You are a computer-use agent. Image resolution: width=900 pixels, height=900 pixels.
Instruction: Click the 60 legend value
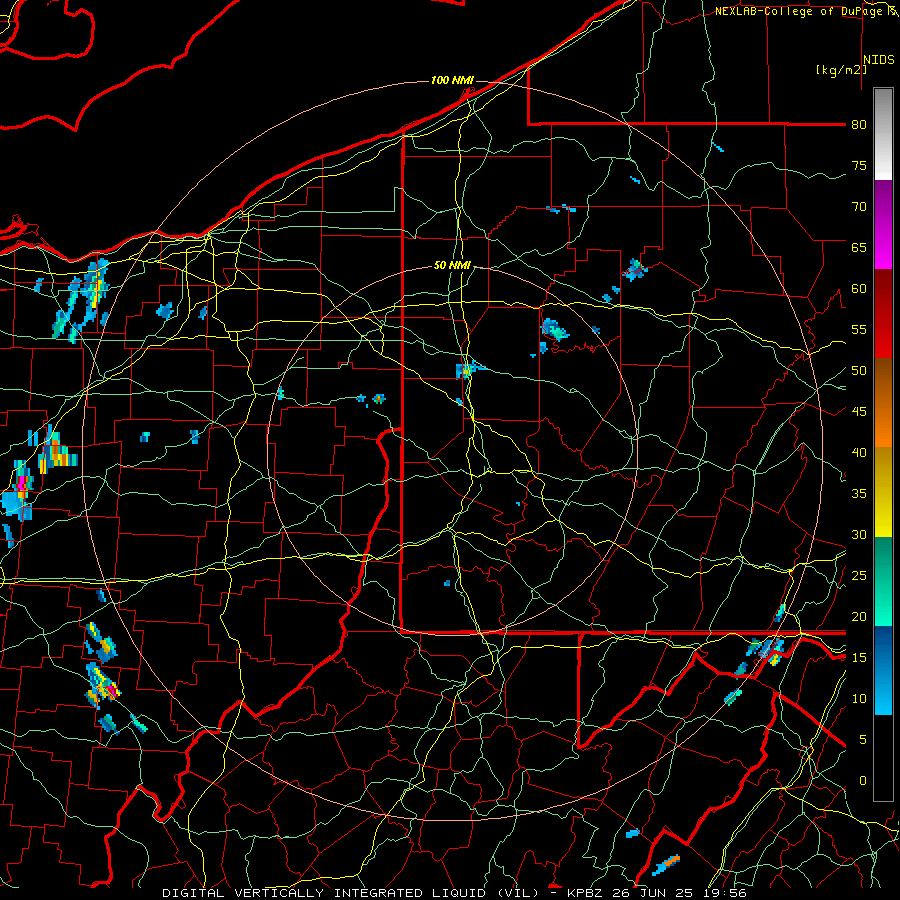coord(859,289)
